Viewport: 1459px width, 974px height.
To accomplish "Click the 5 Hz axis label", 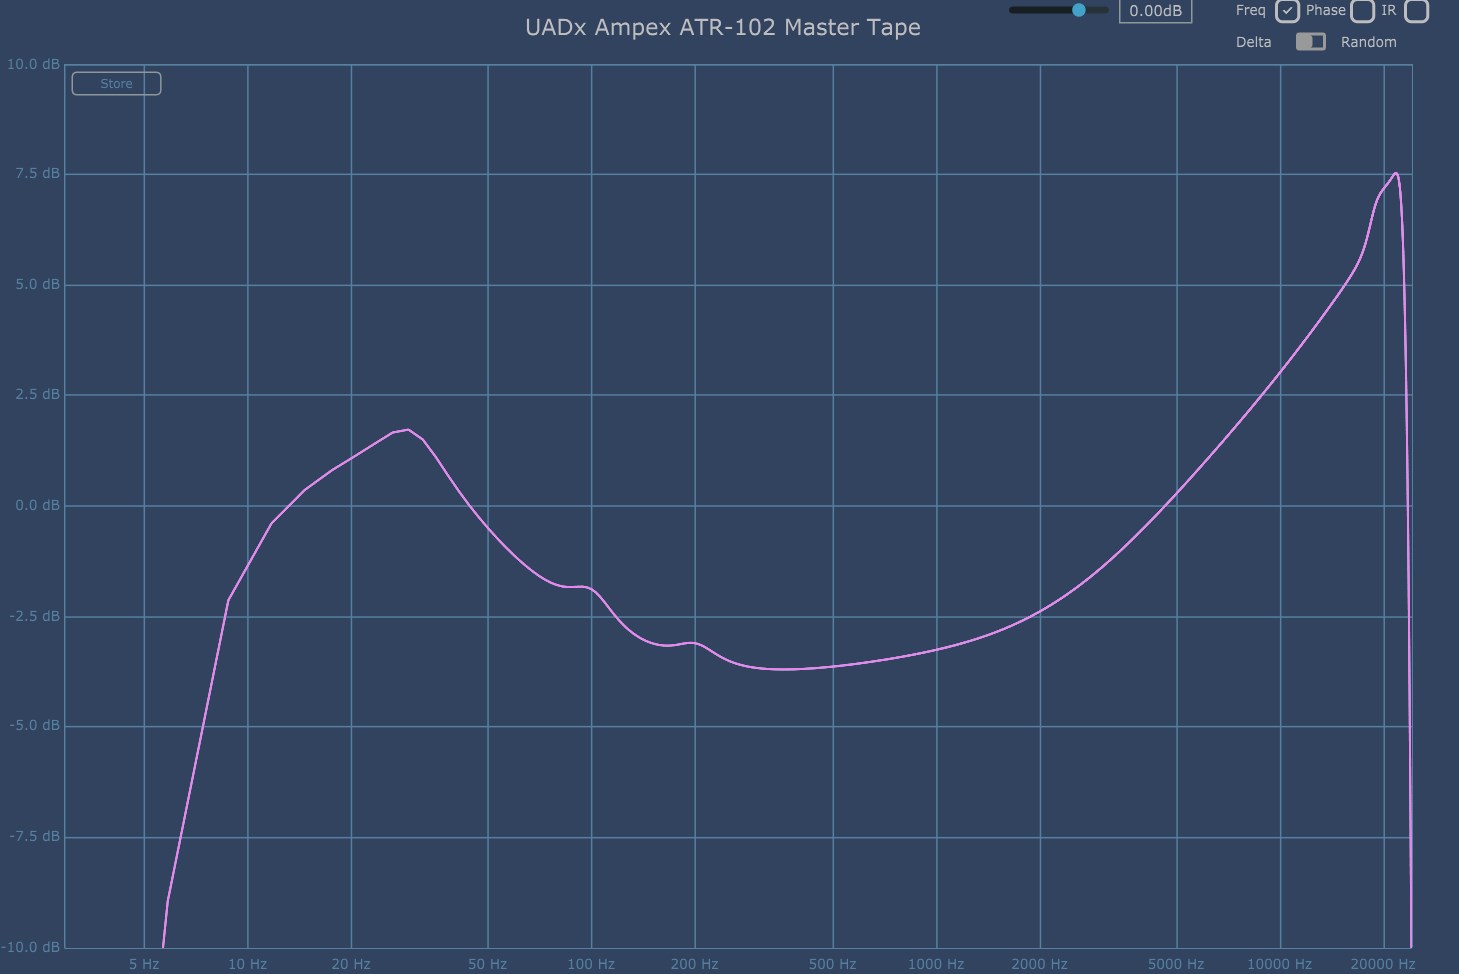I will (144, 964).
